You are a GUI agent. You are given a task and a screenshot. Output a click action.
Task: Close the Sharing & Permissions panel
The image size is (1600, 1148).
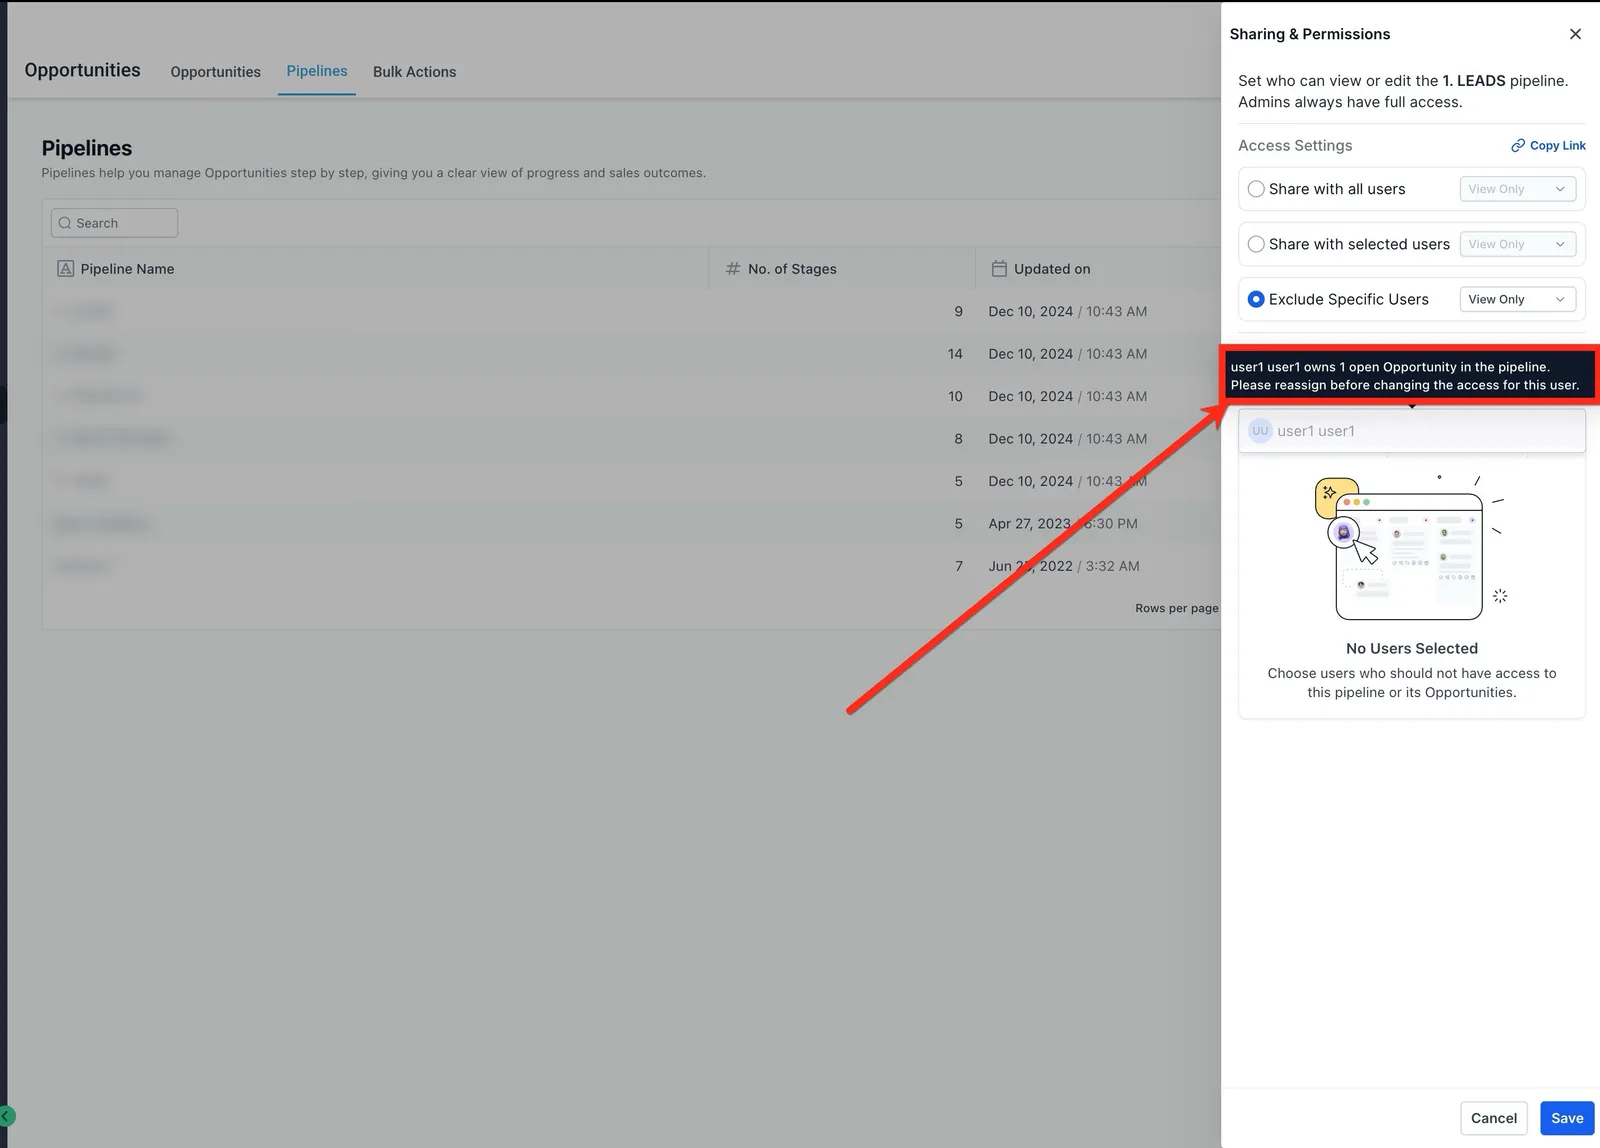pos(1575,34)
